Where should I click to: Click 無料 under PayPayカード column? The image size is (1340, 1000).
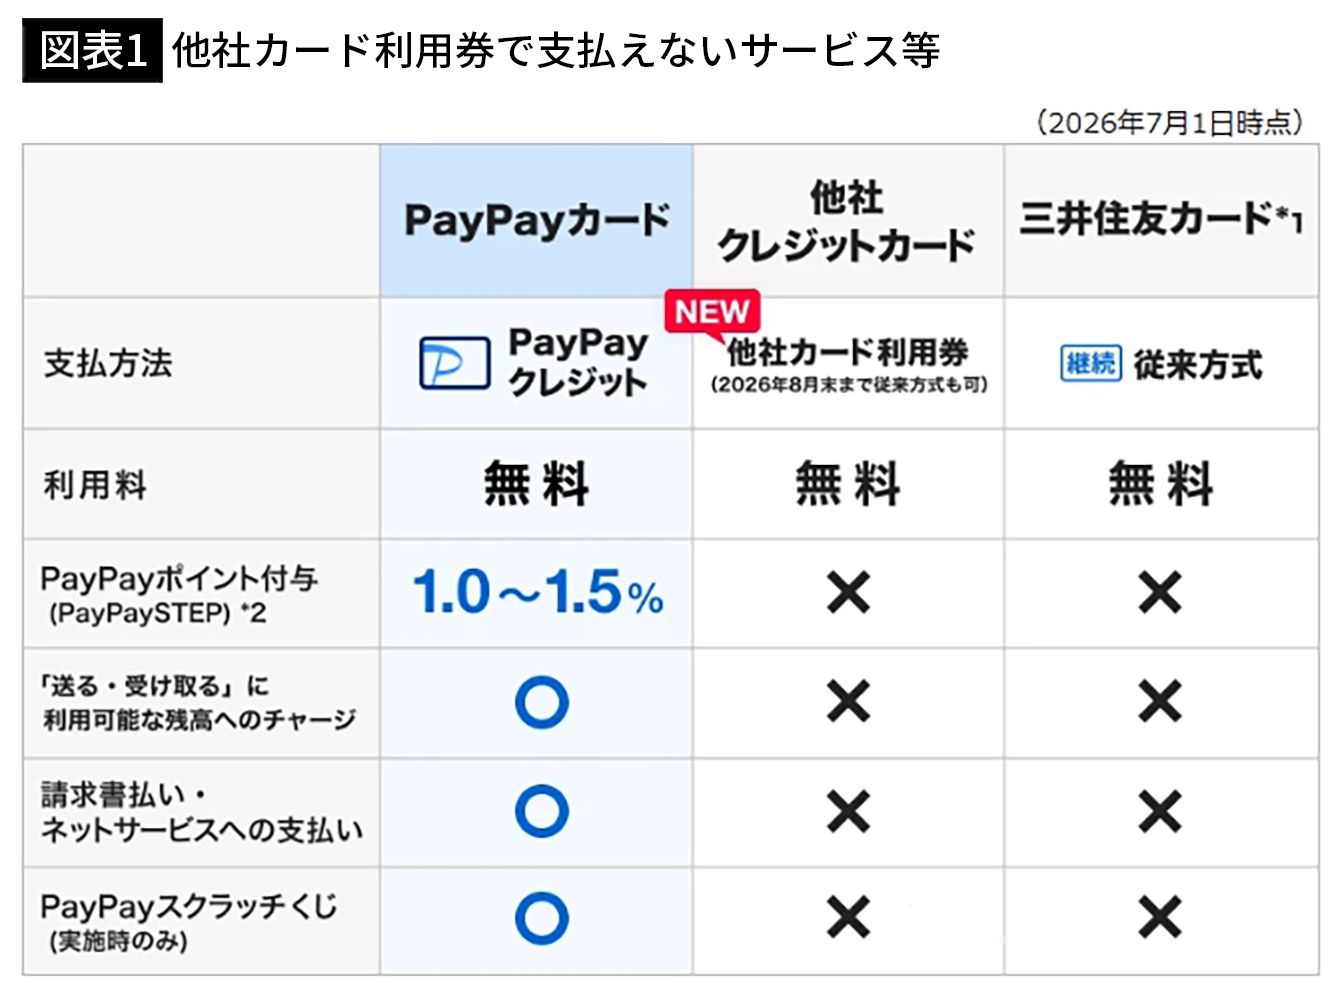pos(536,484)
